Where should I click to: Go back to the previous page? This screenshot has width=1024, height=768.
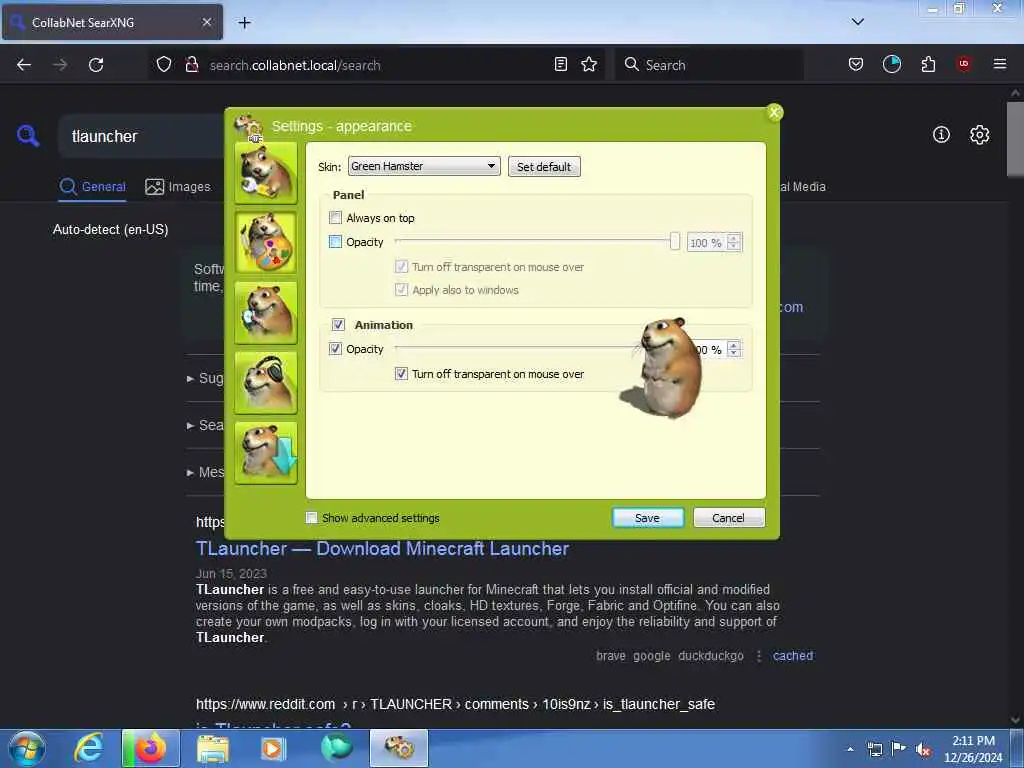(x=24, y=65)
